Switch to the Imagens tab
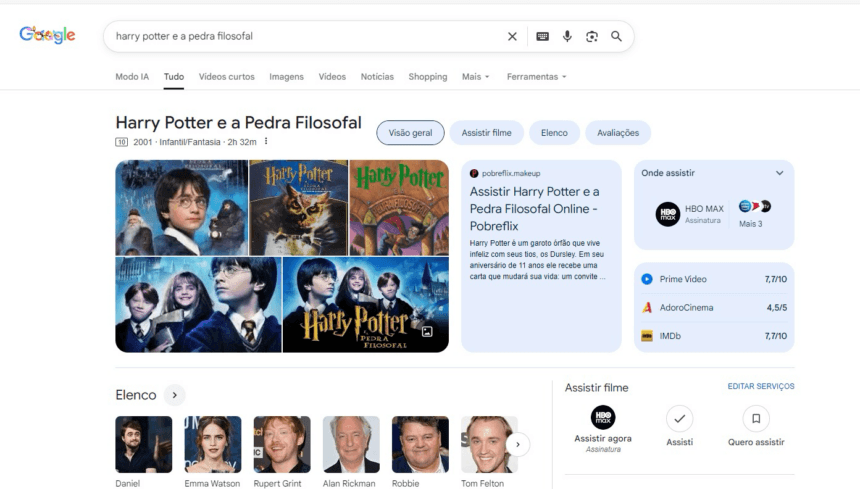Image resolution: width=860 pixels, height=489 pixels. tap(286, 77)
